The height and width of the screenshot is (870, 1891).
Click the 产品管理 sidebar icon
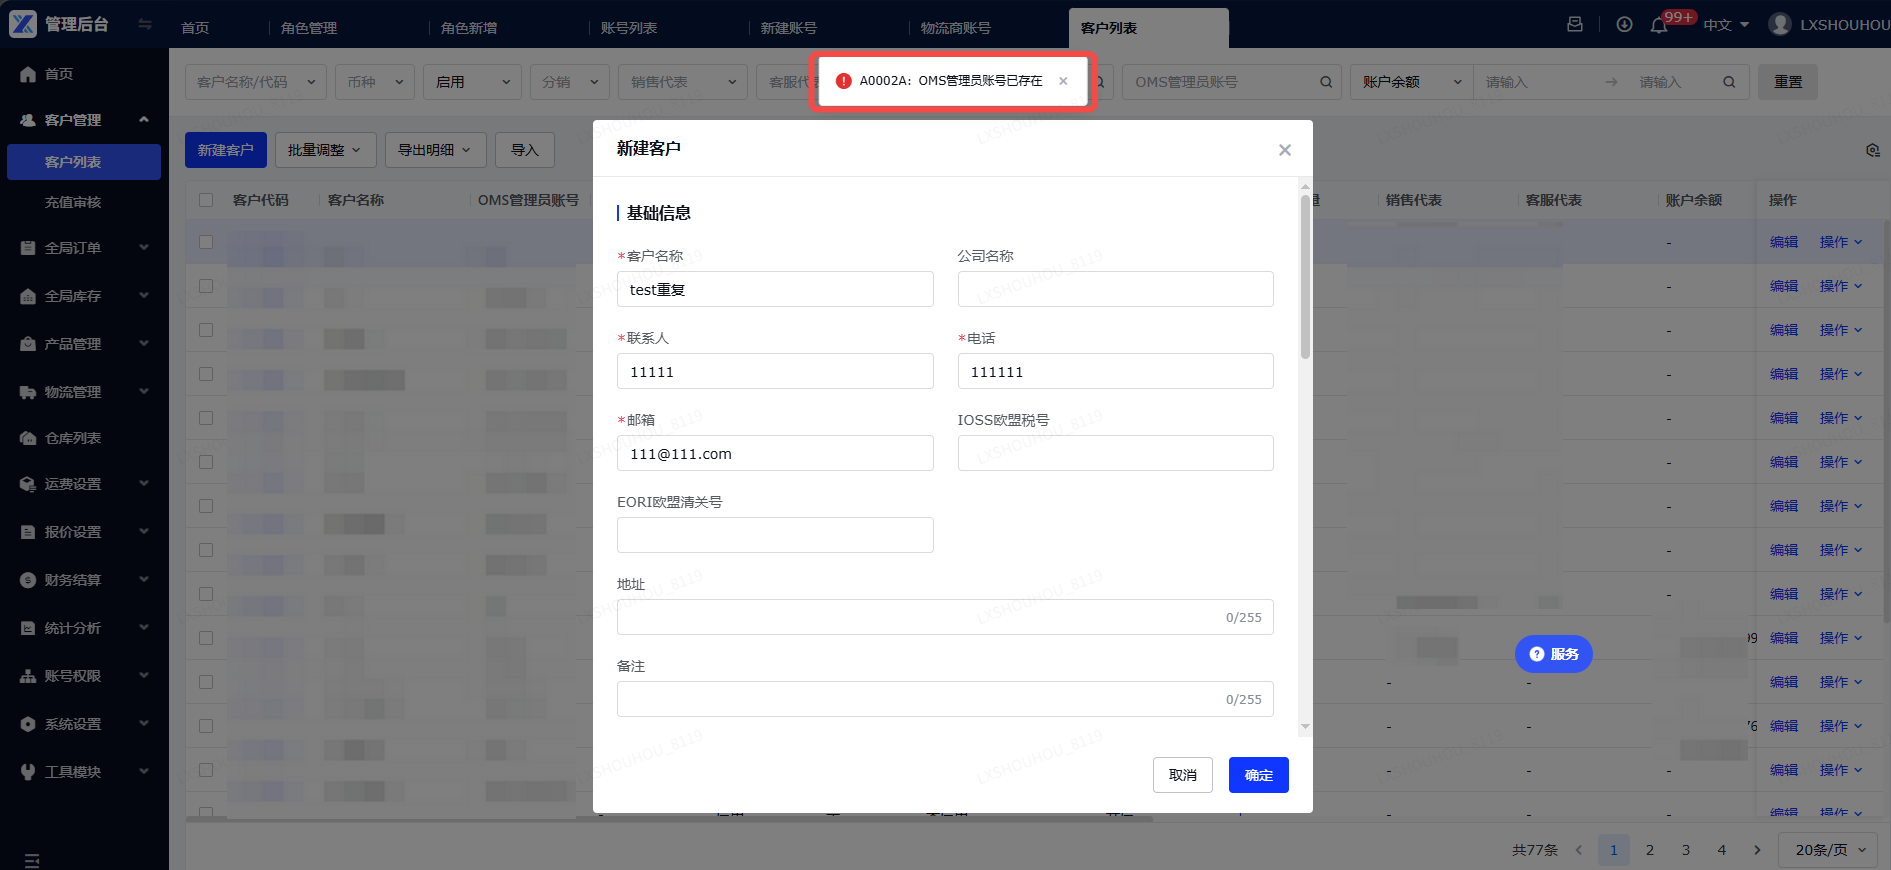[28, 344]
